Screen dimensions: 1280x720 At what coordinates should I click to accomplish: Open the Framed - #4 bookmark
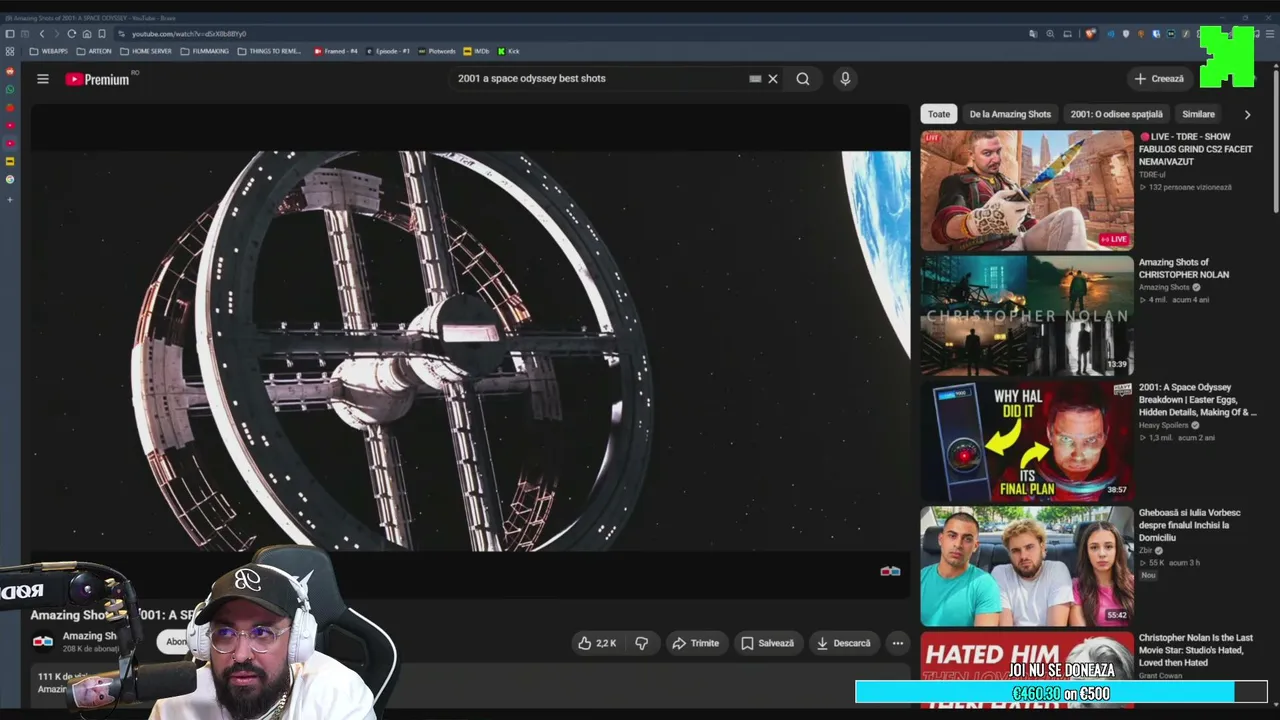pyautogui.click(x=336, y=51)
